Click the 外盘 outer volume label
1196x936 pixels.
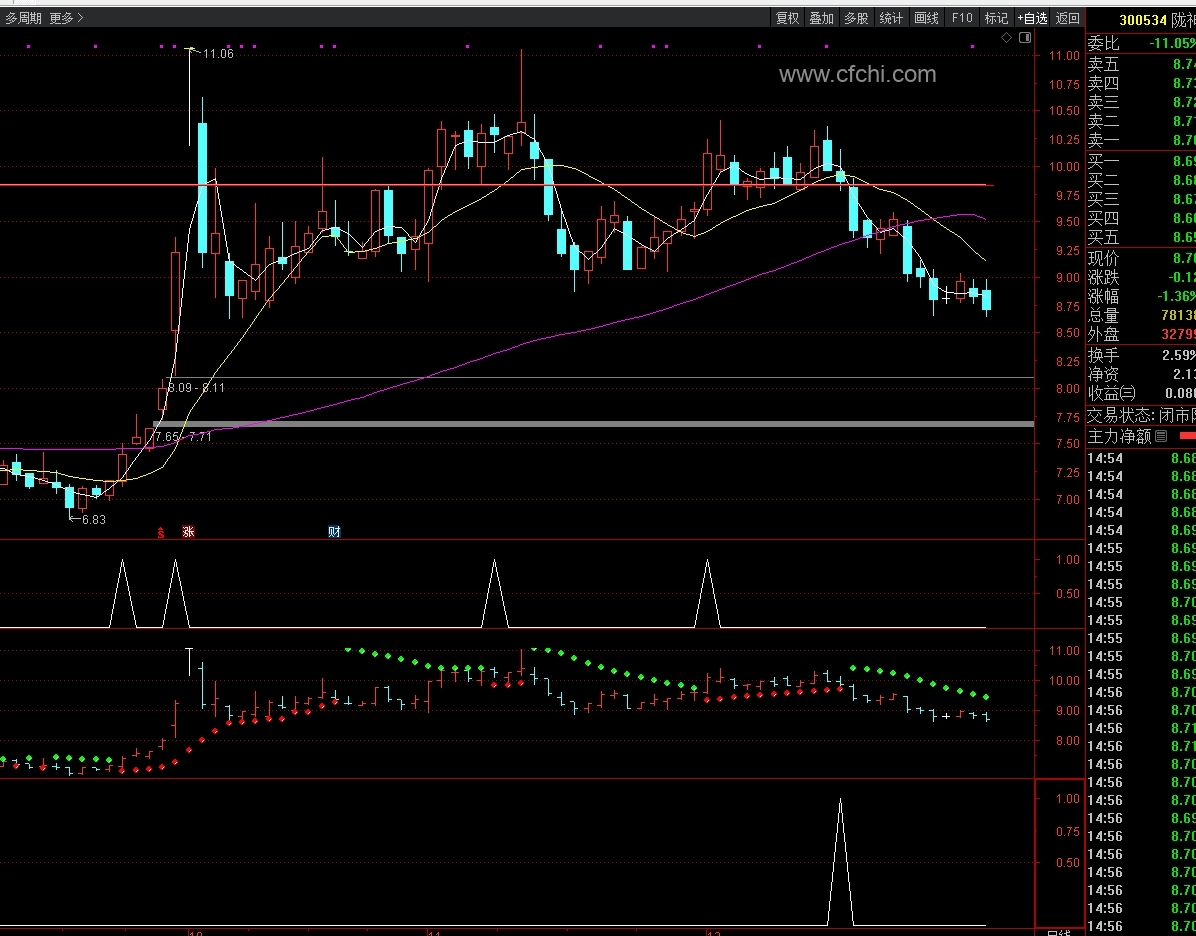coord(1103,335)
